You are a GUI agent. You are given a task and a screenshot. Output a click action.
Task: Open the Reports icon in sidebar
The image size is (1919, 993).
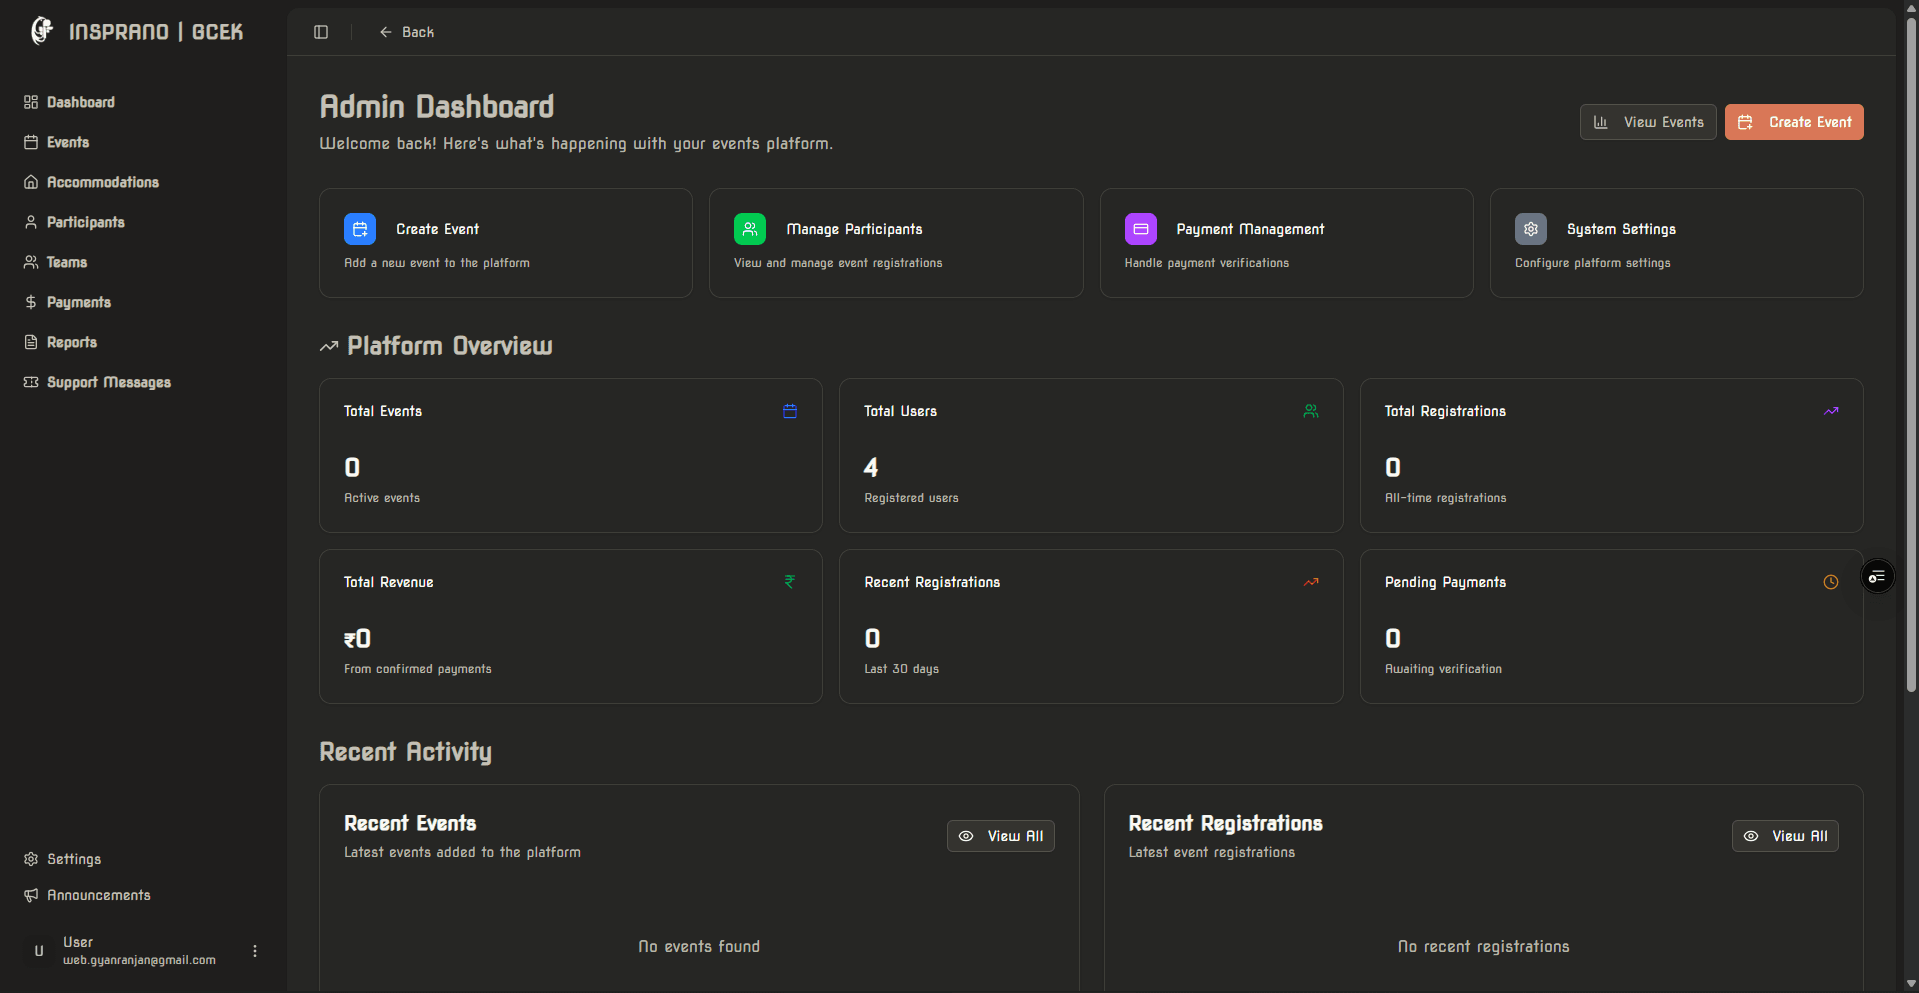pyautogui.click(x=31, y=342)
